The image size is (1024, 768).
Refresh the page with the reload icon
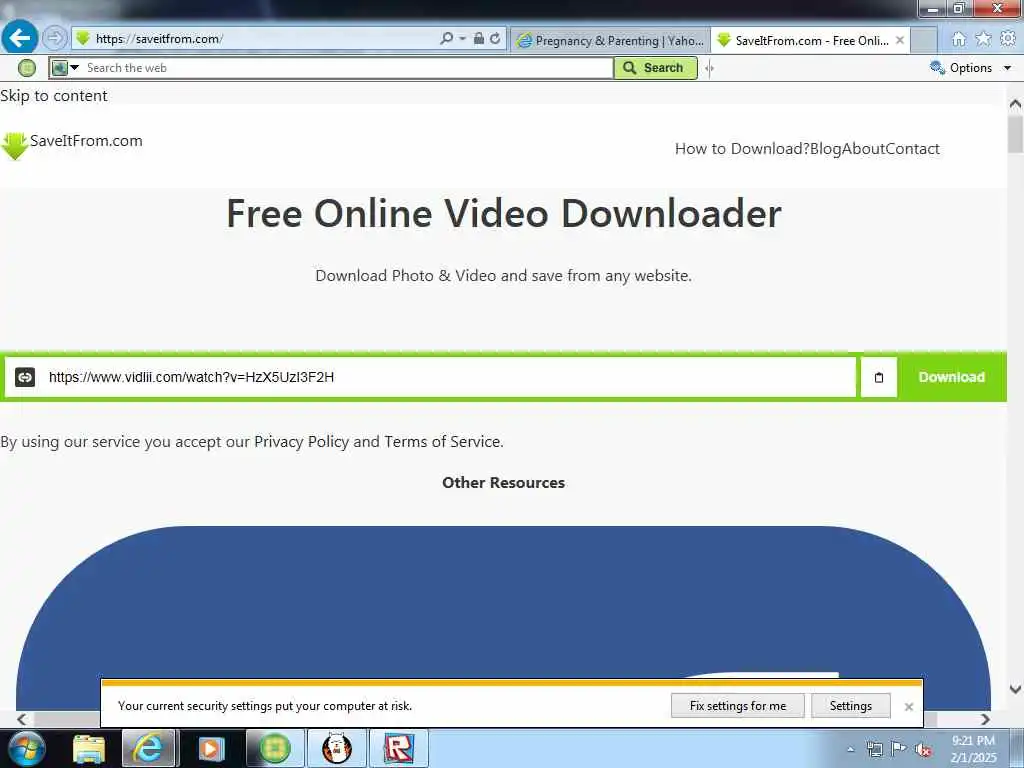495,39
